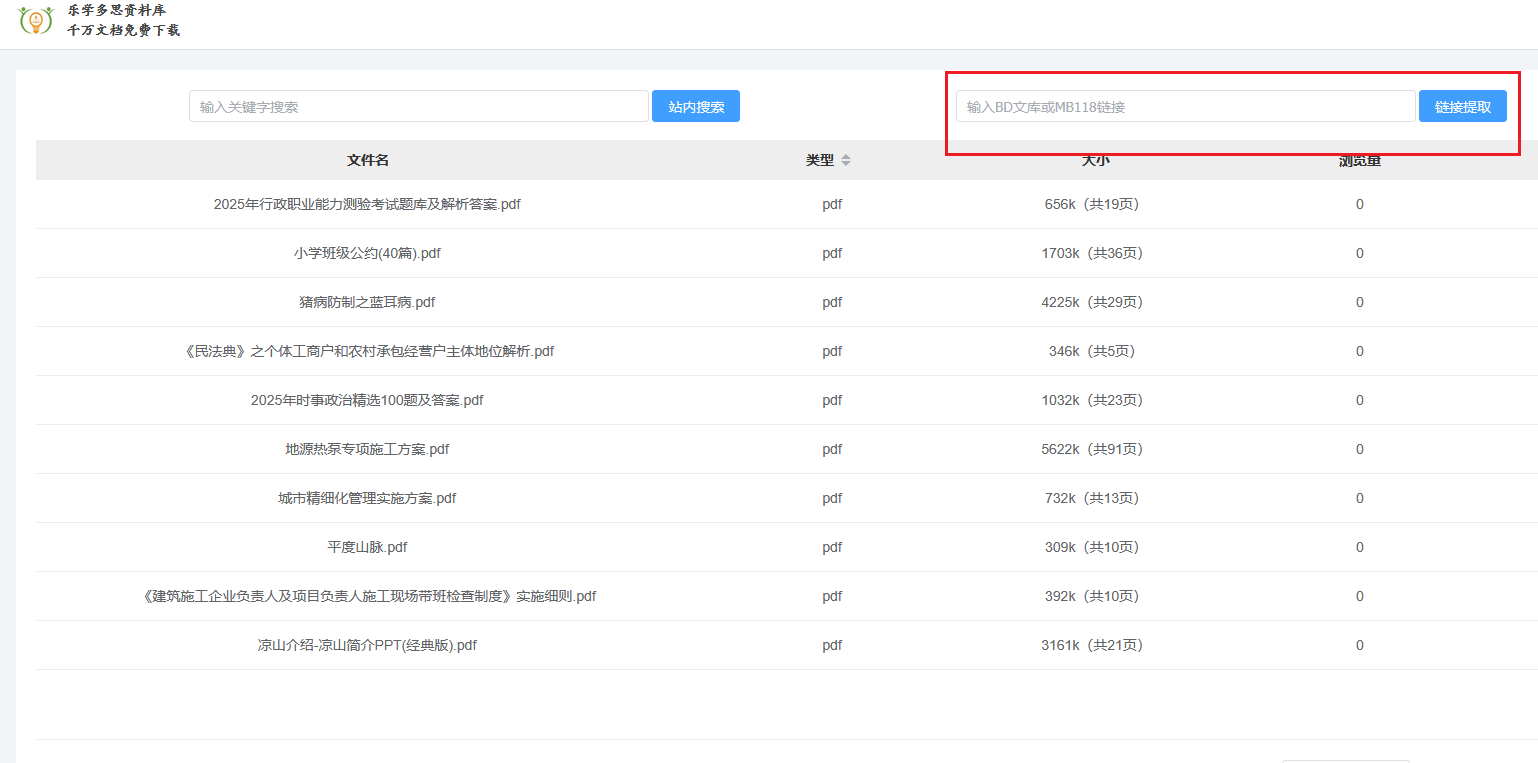Click the sort arrows beside 类型 header
The image size is (1538, 763).
(x=846, y=161)
